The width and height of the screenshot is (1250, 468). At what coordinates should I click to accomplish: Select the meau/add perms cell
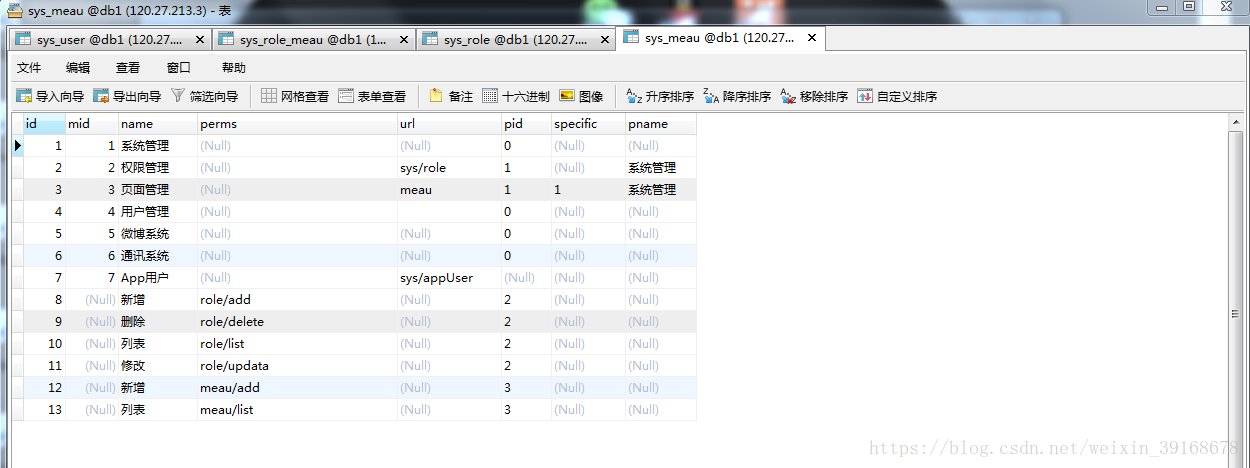[x=297, y=388]
